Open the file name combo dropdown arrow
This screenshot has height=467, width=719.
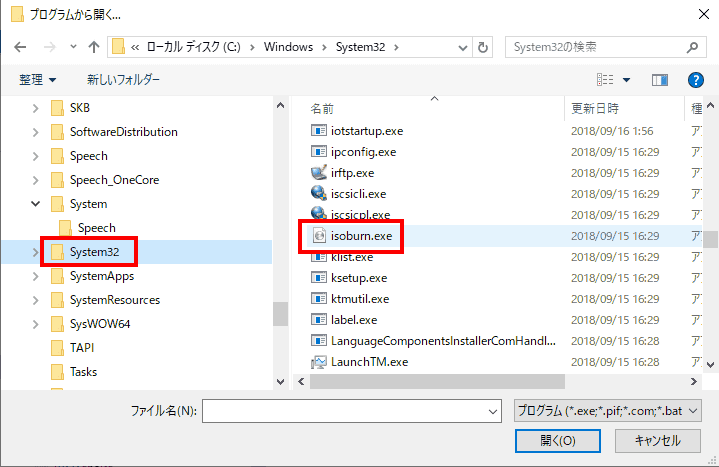tap(493, 411)
